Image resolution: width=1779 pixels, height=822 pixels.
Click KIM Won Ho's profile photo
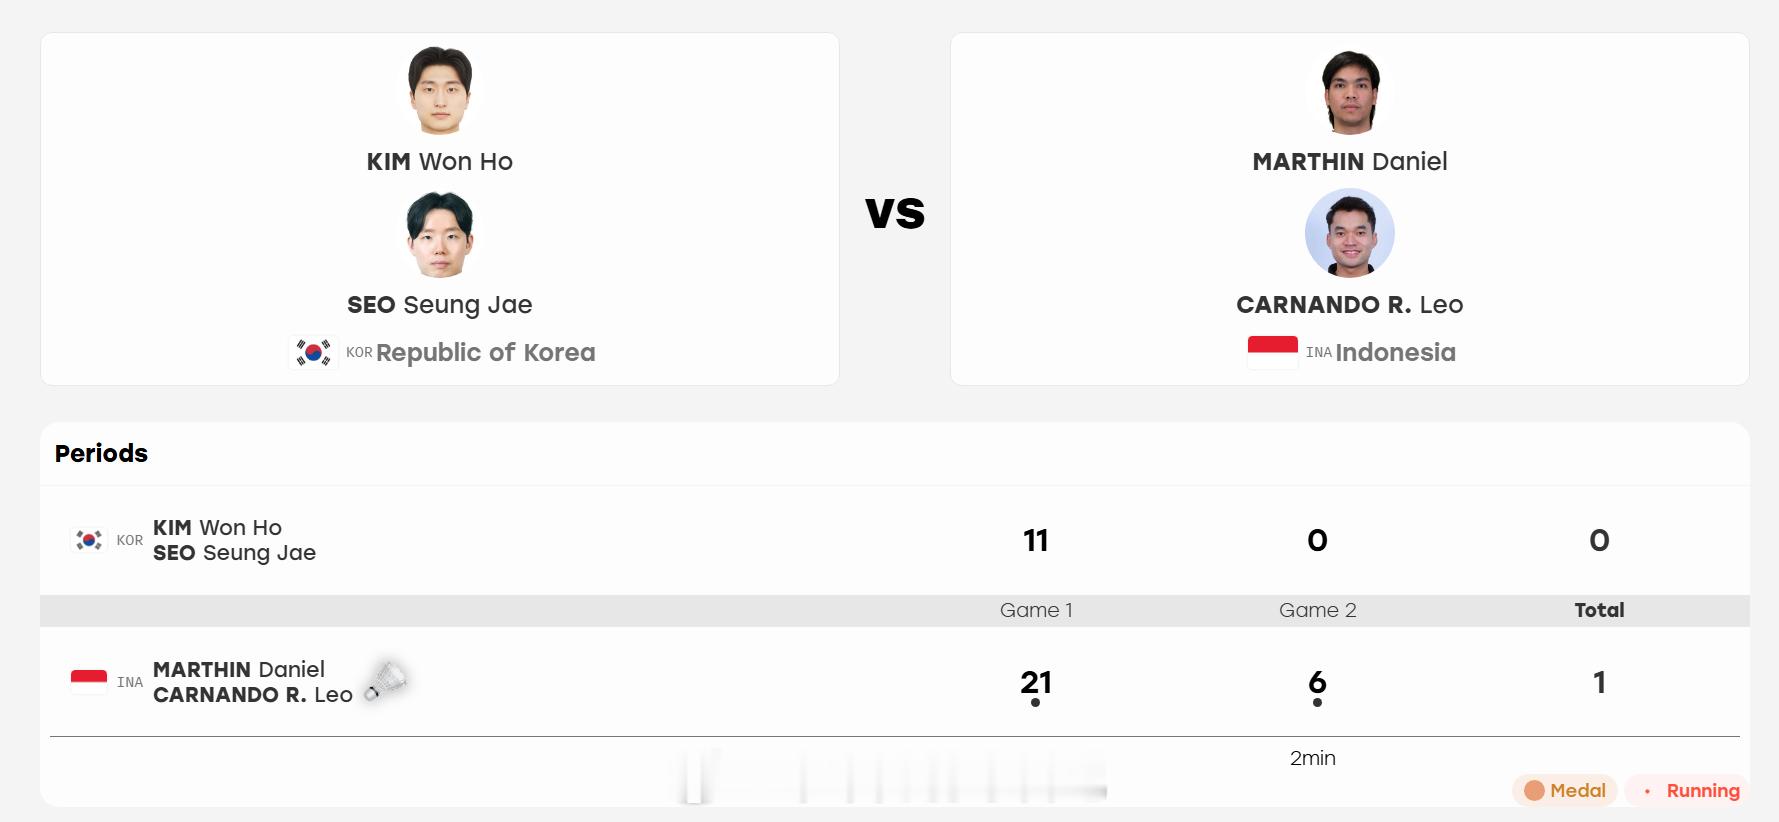coord(440,90)
